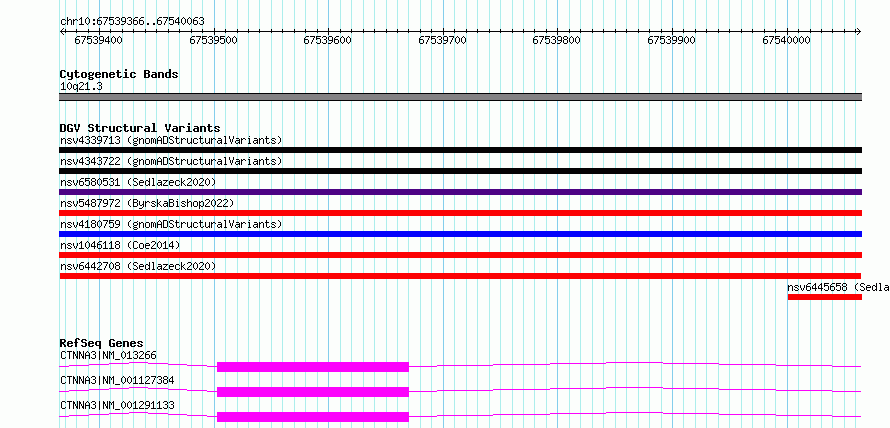This screenshot has width=890, height=428.
Task: Click the right arrowhead of the coordinate ruler
Action: [858, 32]
